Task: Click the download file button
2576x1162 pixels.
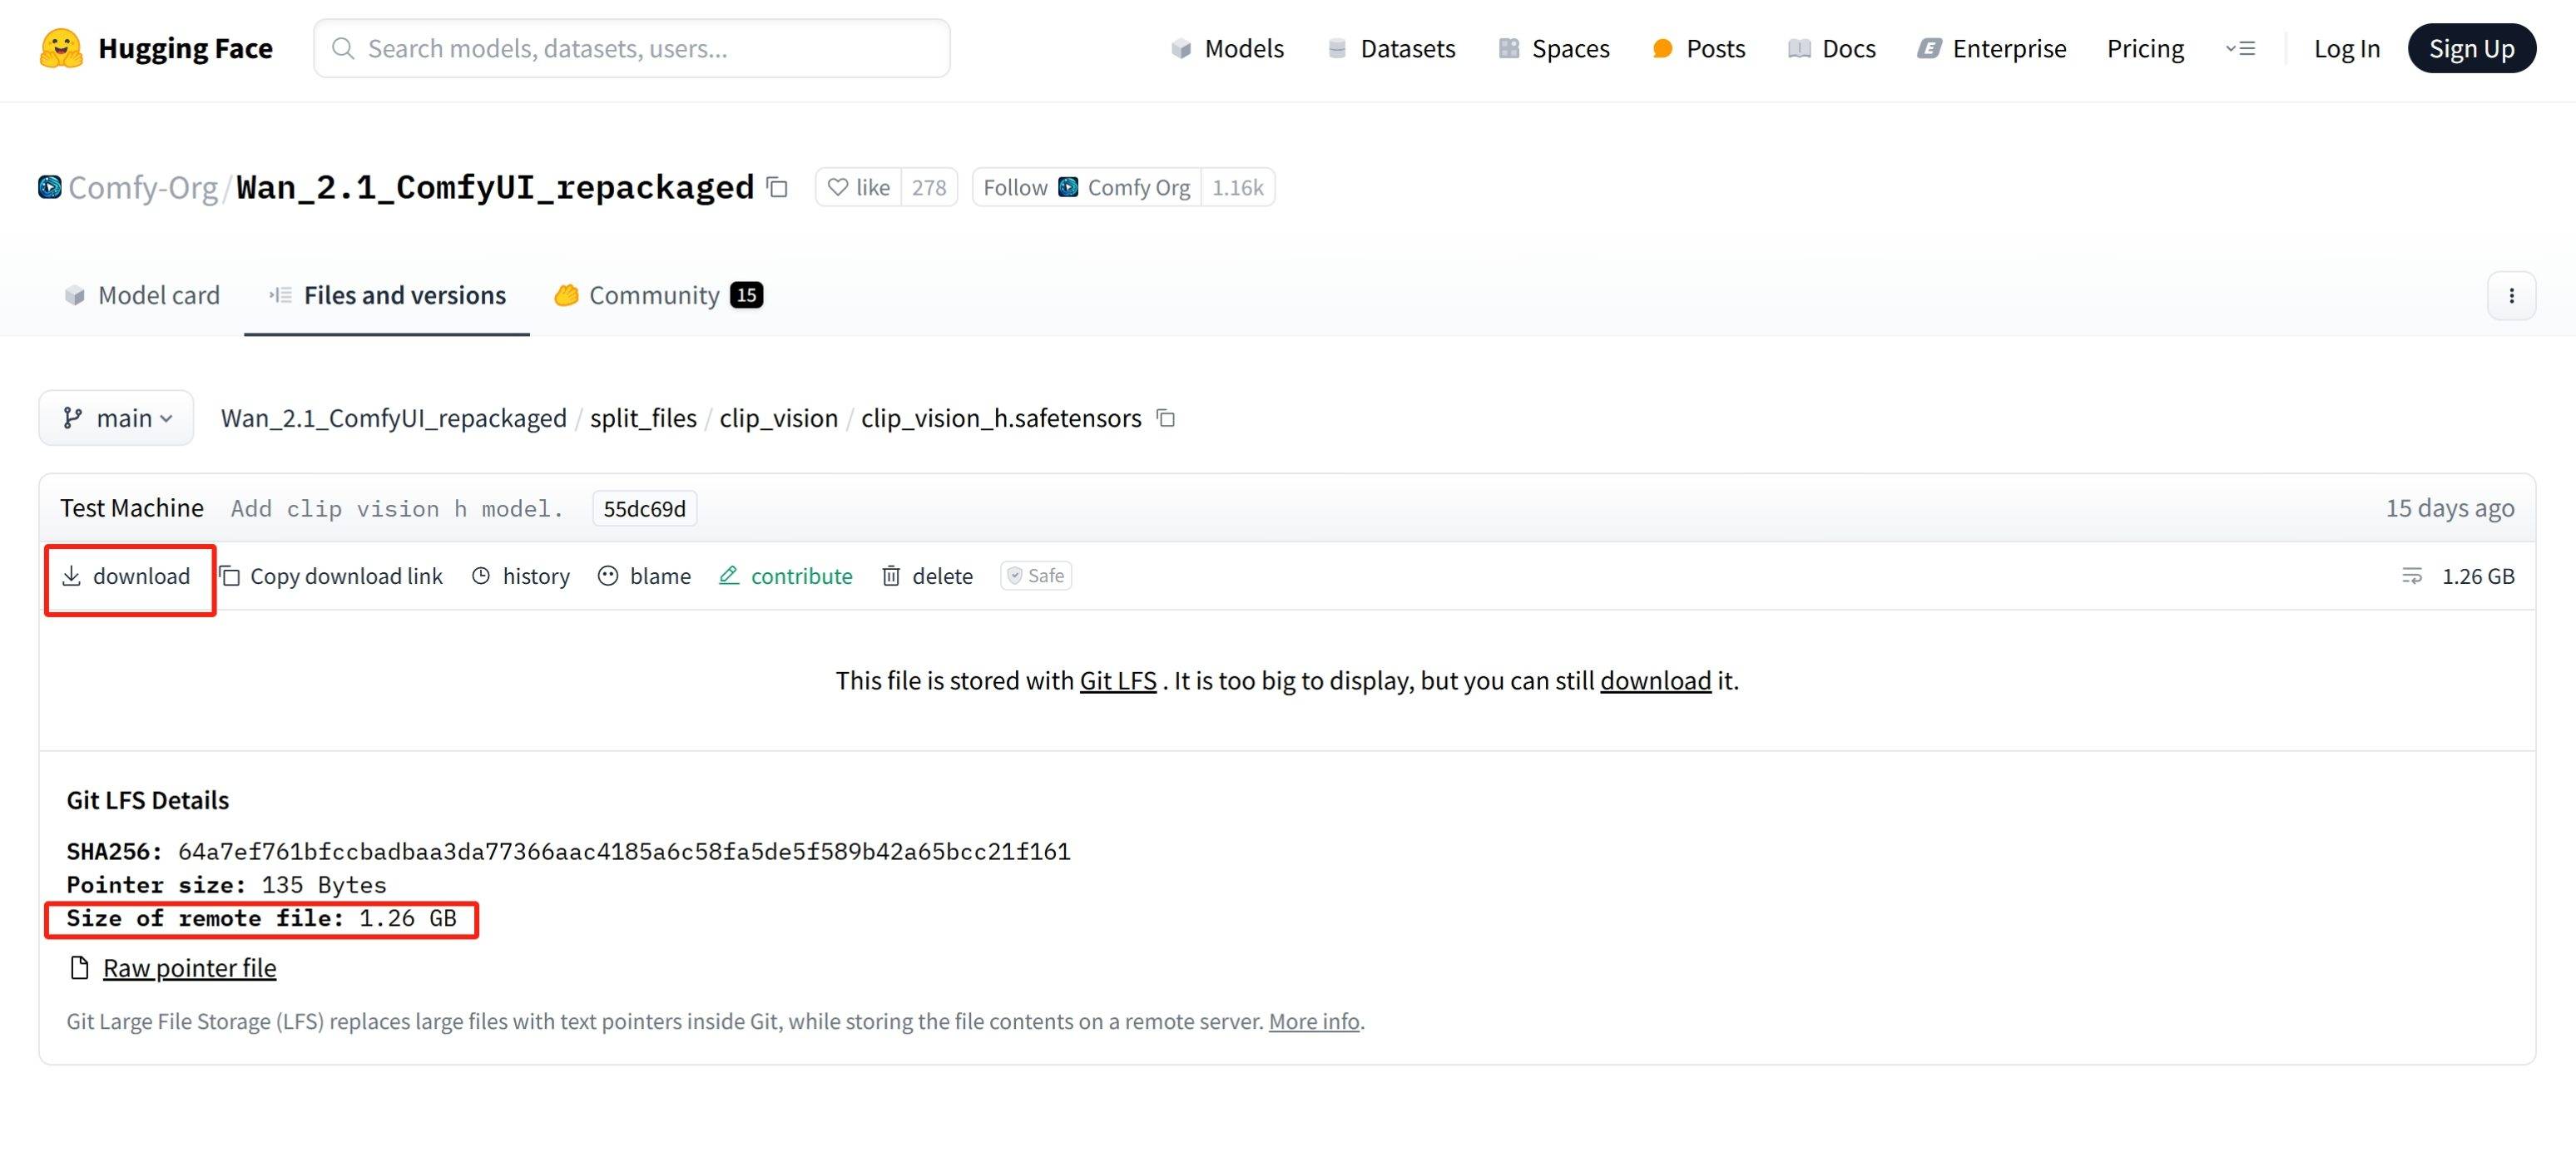Action: click(x=127, y=576)
